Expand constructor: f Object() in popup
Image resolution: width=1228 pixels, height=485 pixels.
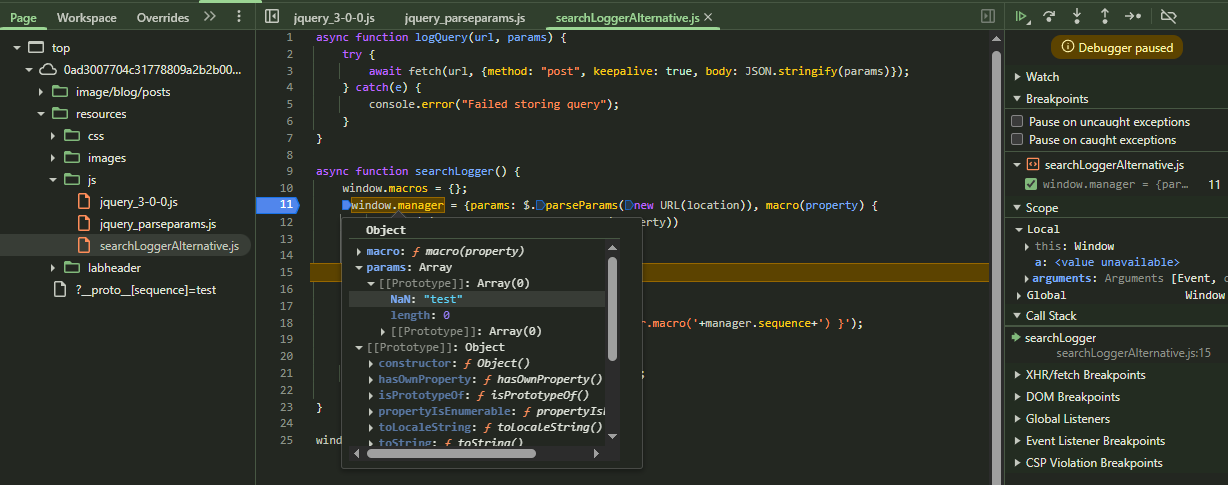(x=372, y=363)
